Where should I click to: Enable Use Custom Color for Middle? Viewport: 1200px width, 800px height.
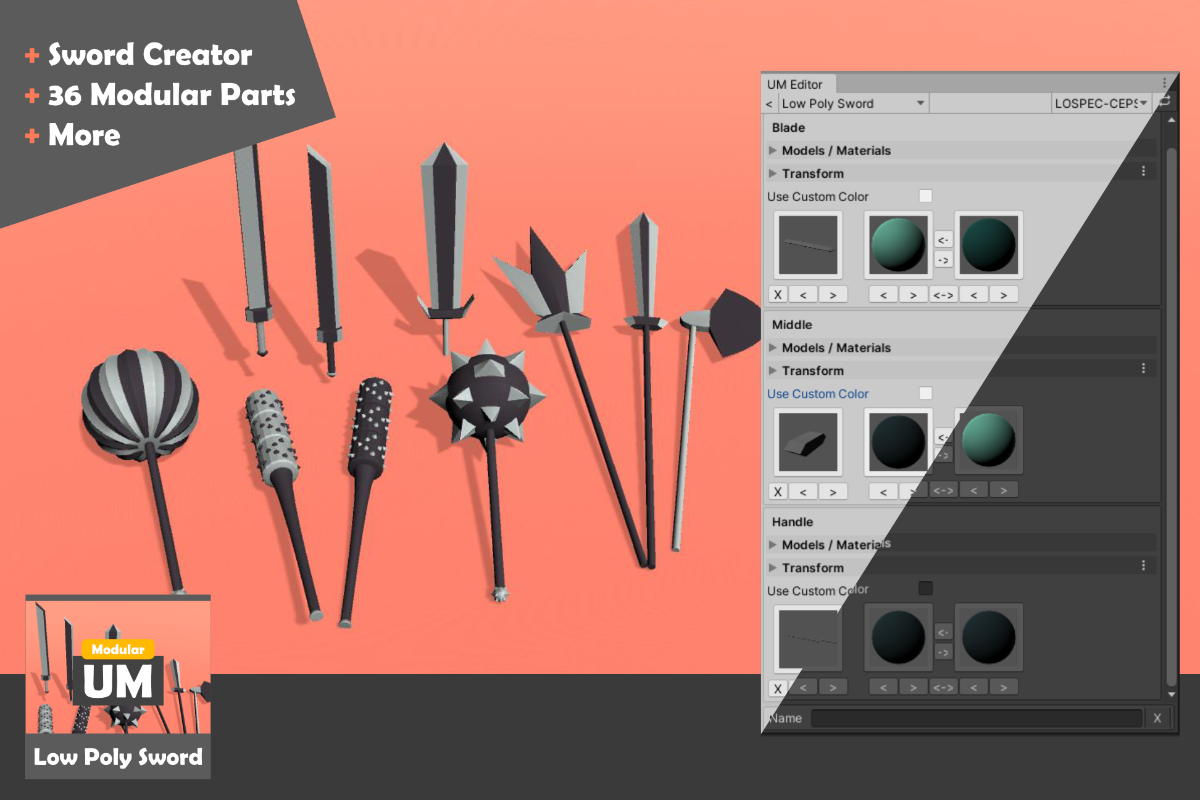(x=925, y=393)
